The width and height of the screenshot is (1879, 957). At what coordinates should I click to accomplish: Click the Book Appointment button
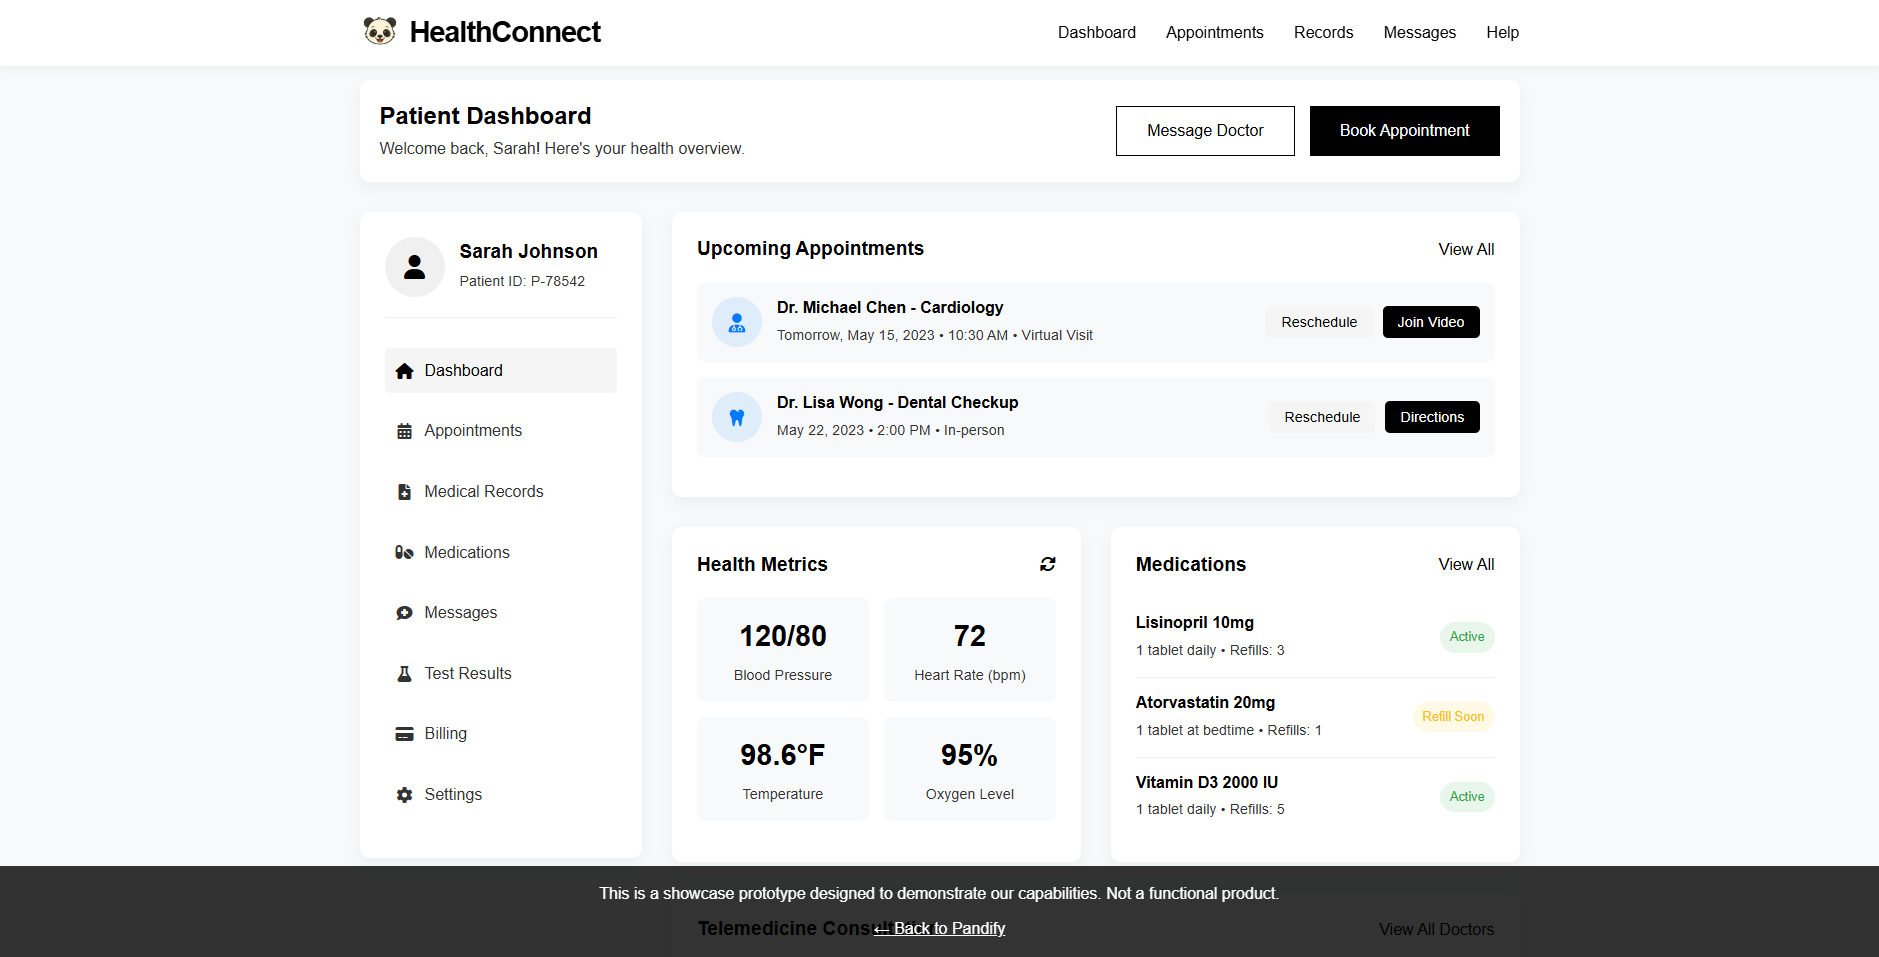pyautogui.click(x=1404, y=130)
